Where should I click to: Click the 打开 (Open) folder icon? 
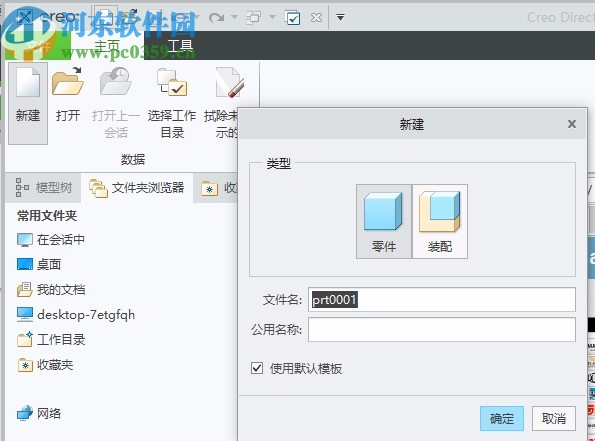68,81
